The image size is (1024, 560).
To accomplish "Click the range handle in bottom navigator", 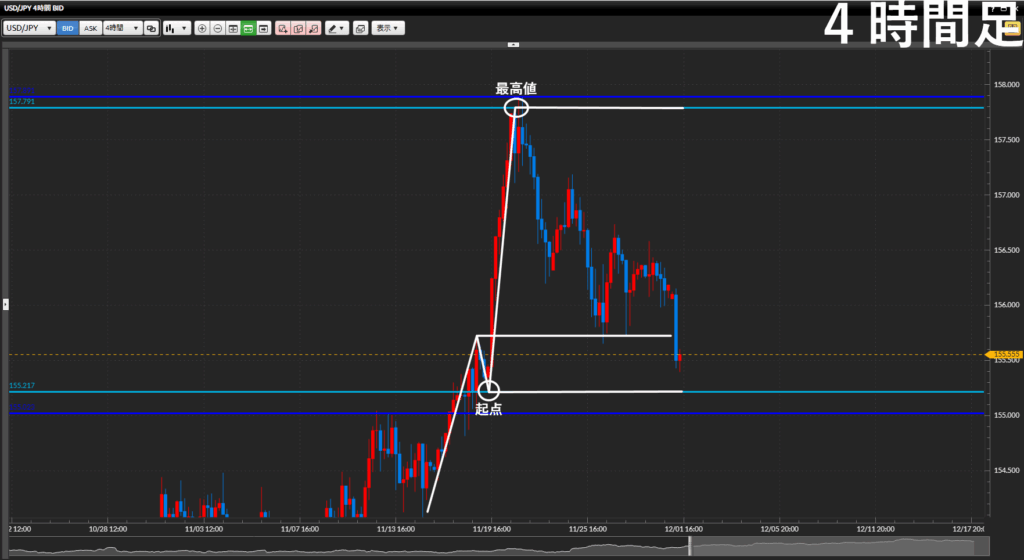I will [x=689, y=546].
